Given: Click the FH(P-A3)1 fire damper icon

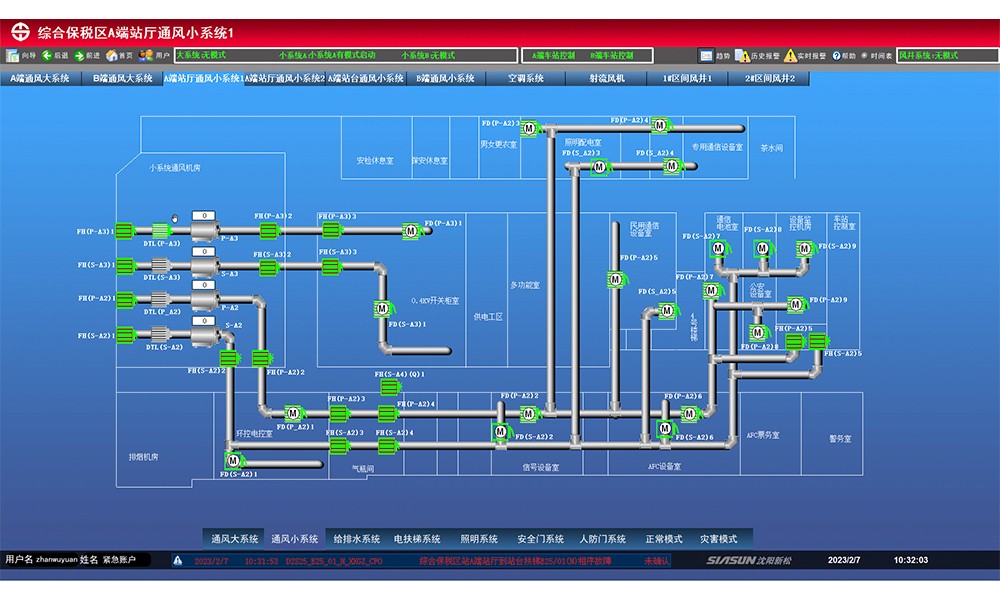Looking at the screenshot, I should click(x=126, y=231).
